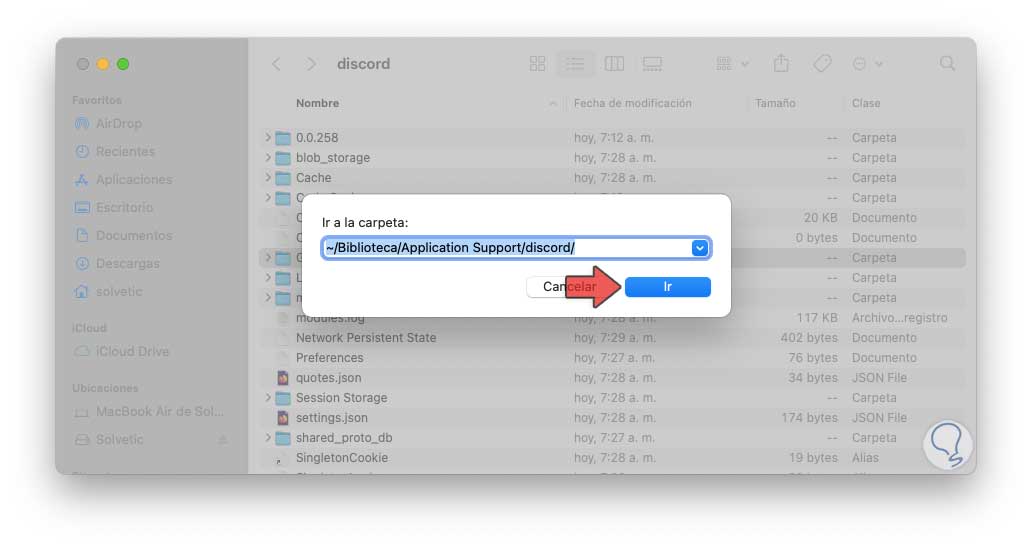Open the group-by items dropdown in toolbar
The width and height of the screenshot is (1032, 548).
(732, 64)
